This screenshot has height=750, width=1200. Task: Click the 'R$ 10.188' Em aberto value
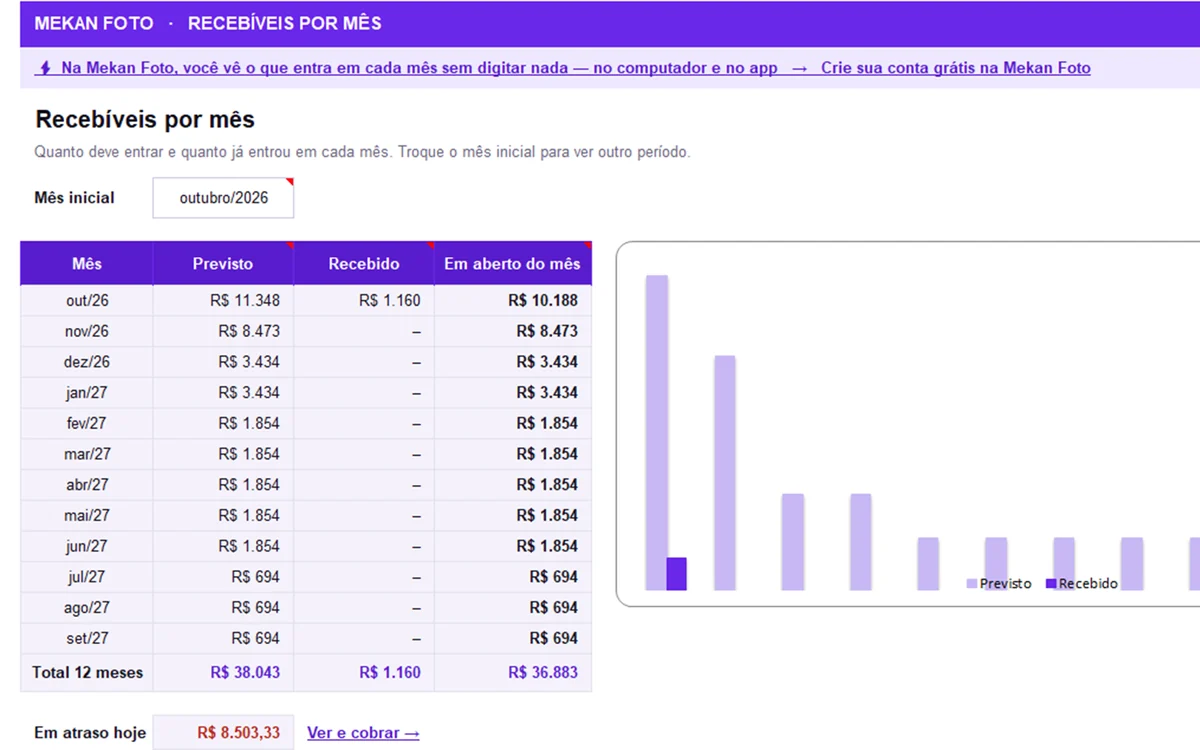pyautogui.click(x=543, y=301)
